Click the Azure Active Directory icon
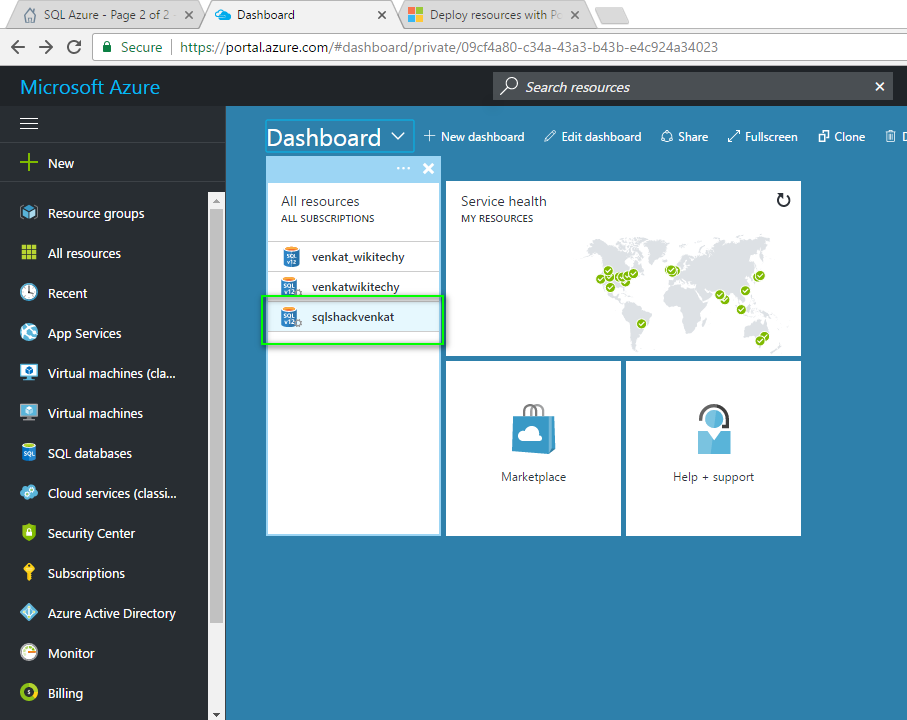907x720 pixels. 29,613
